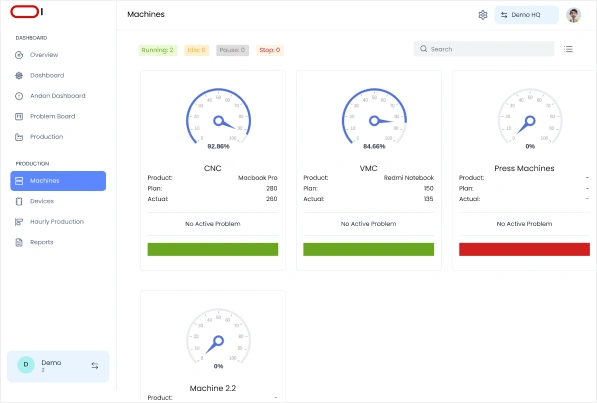
Task: Click the Press Machines 0% gauge
Action: click(x=530, y=118)
